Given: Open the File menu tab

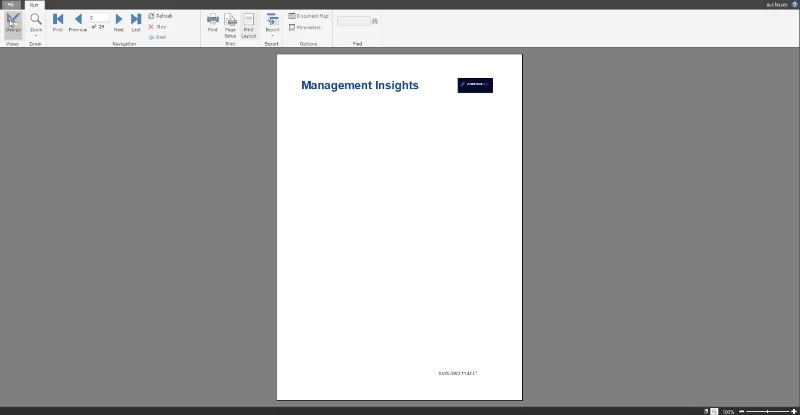Looking at the screenshot, I should point(11,5).
